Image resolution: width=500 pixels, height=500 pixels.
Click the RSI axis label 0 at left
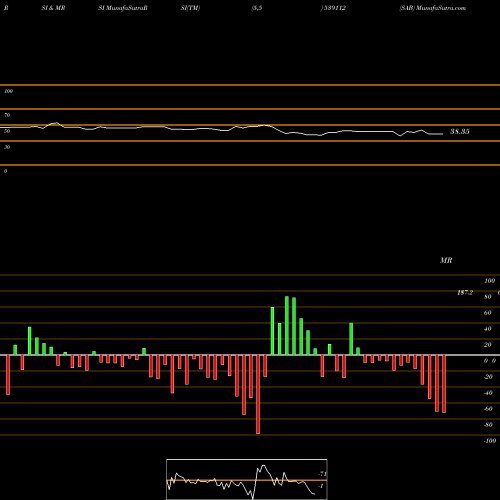click(5, 171)
